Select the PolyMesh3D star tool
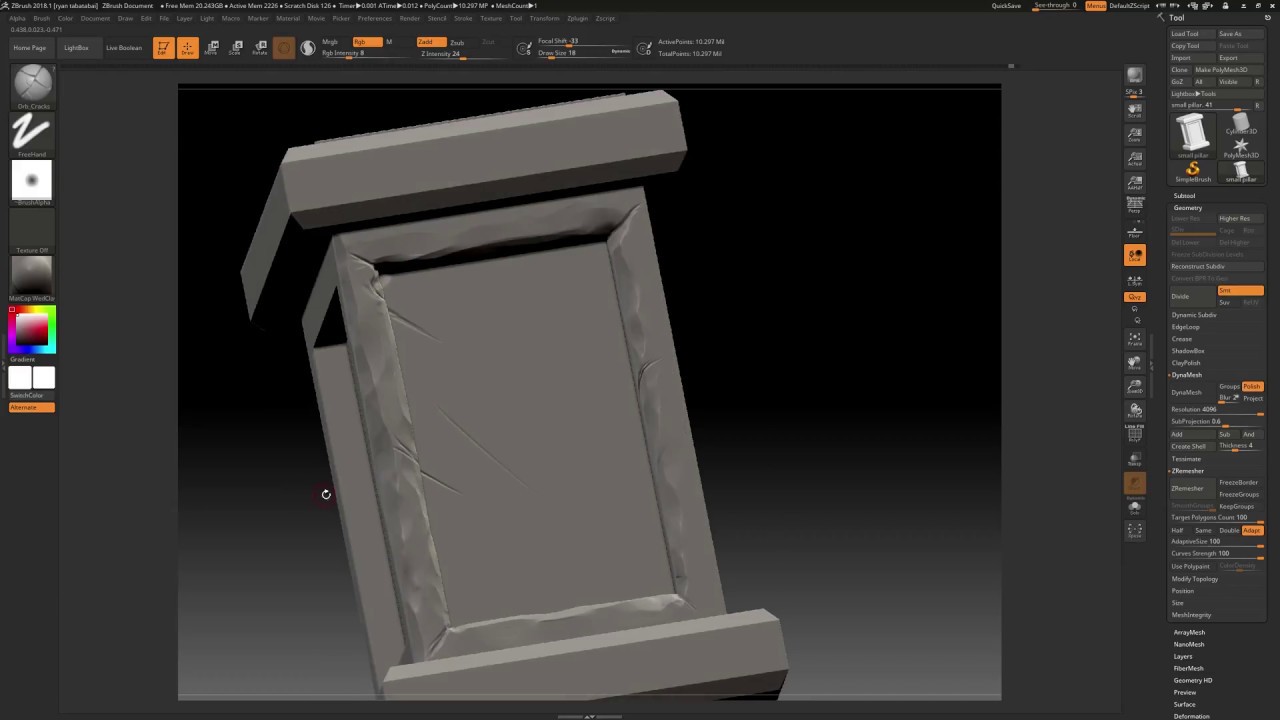1280x720 pixels. click(x=1241, y=148)
